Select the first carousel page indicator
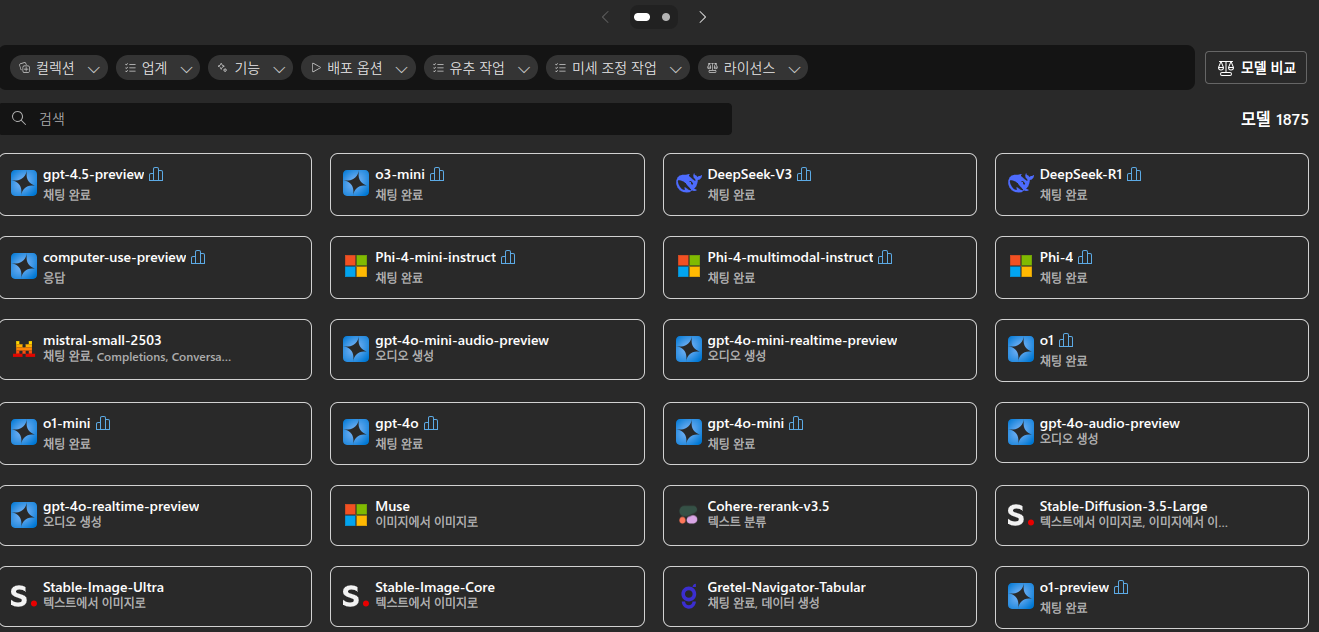This screenshot has height=632, width=1319. click(x=642, y=17)
